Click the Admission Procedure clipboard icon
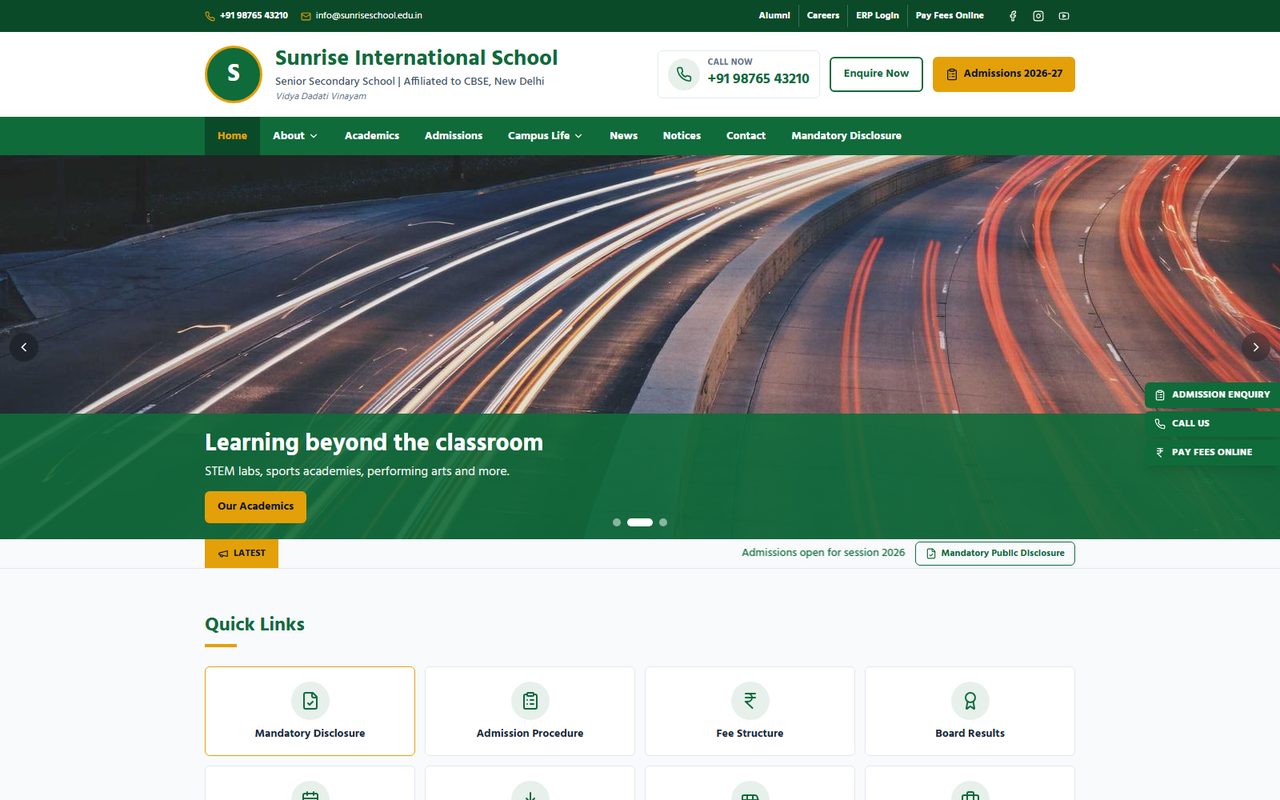 pos(530,701)
